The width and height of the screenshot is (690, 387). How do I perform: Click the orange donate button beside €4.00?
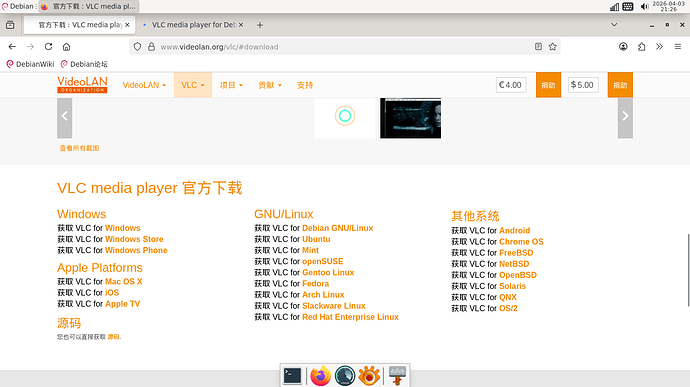(548, 85)
